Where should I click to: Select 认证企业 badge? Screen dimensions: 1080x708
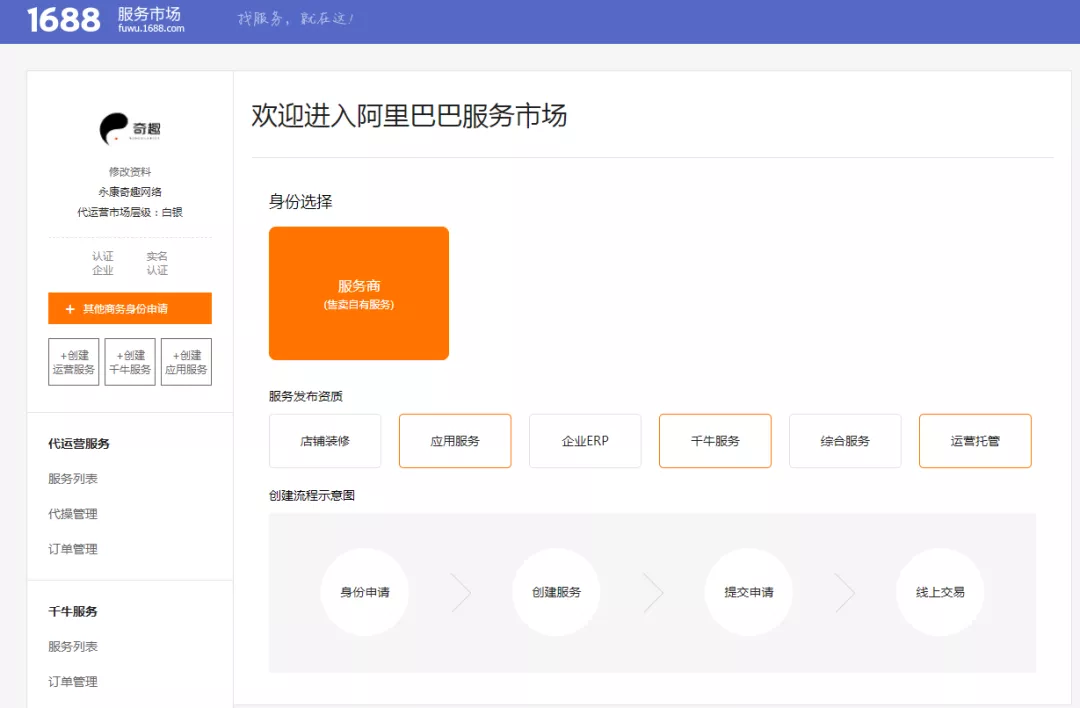click(103, 263)
